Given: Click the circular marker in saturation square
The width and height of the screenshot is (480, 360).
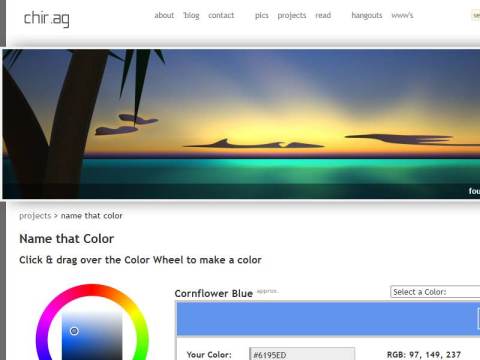Looking at the screenshot, I should [x=74, y=331].
